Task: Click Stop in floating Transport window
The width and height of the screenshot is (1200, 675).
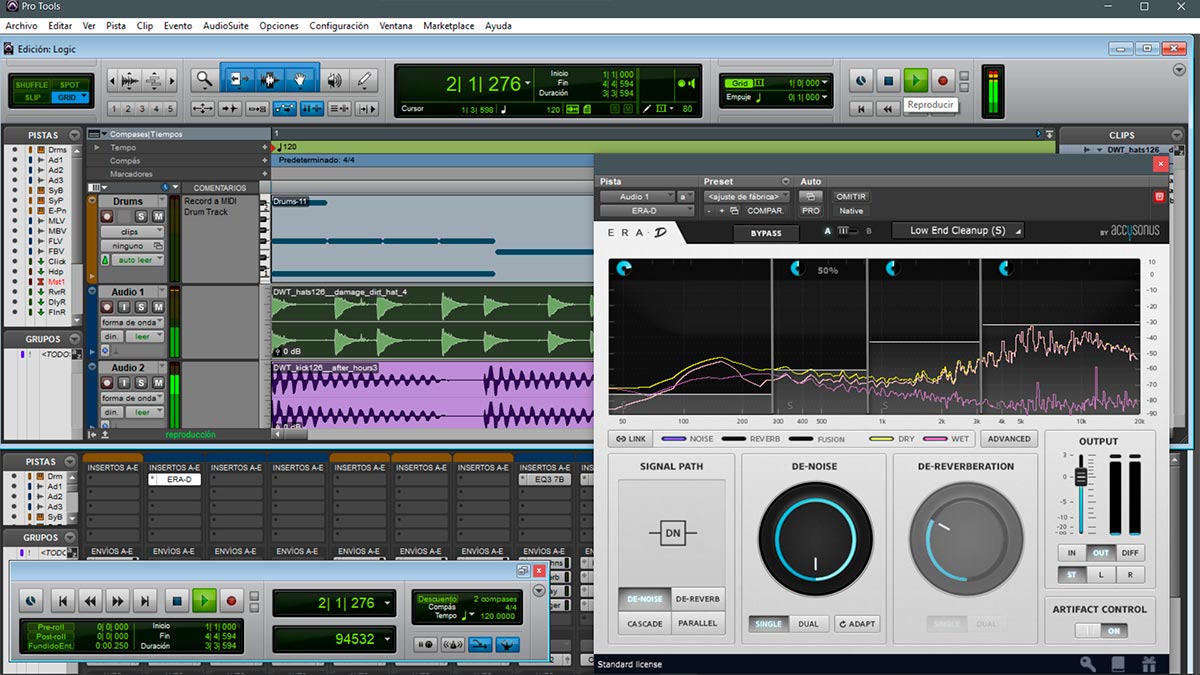Action: click(177, 601)
